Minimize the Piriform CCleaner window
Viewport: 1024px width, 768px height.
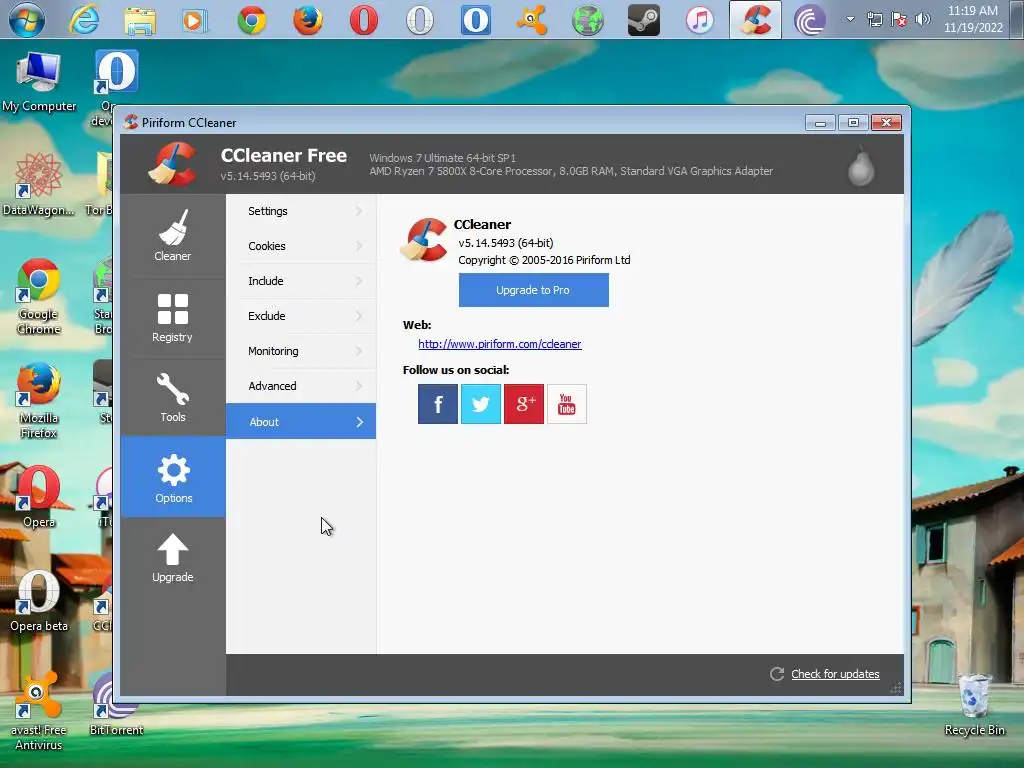pyautogui.click(x=820, y=123)
